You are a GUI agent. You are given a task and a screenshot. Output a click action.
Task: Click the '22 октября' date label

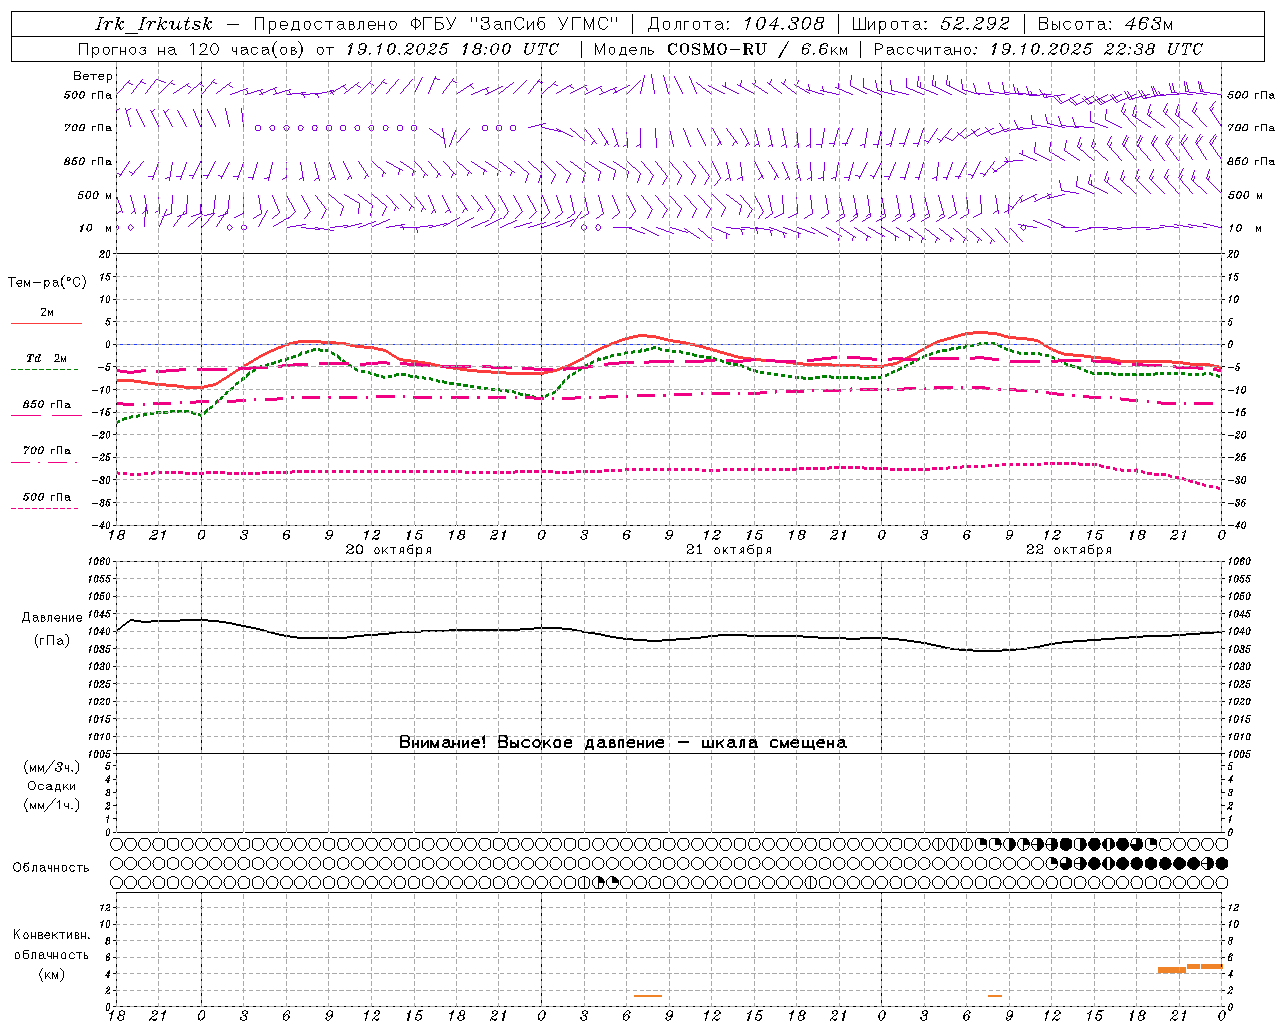click(x=1069, y=550)
